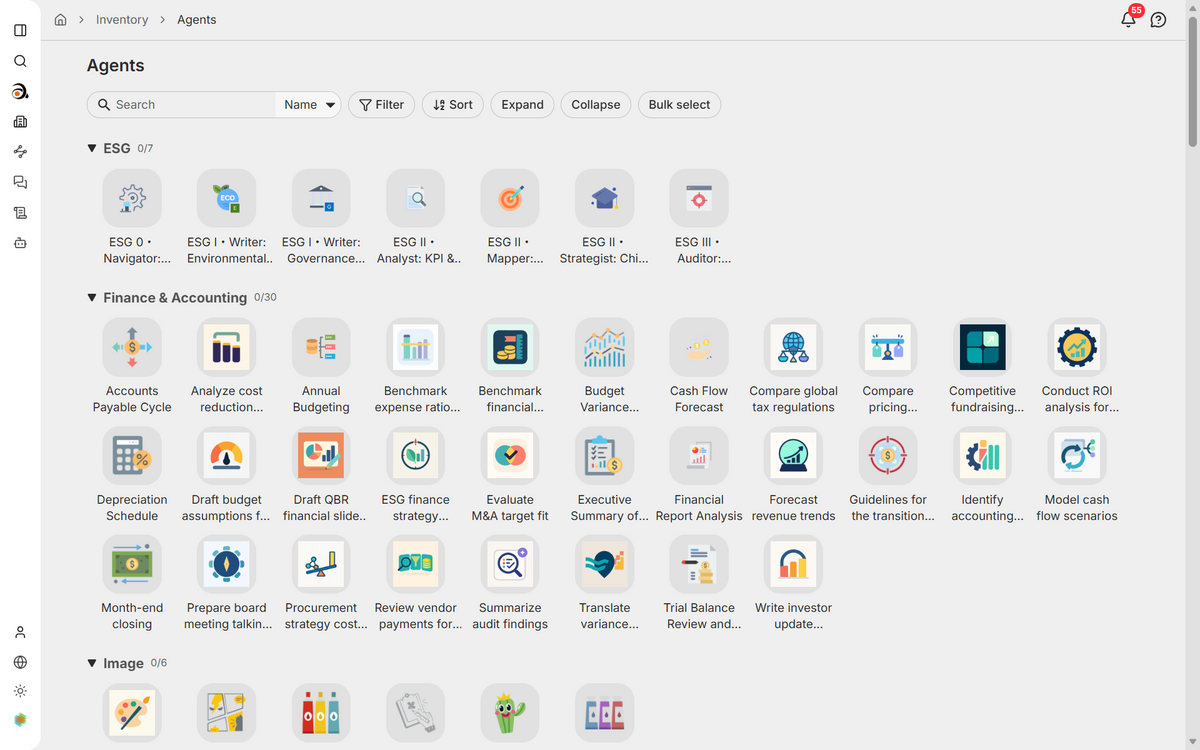Open the home breadcrumb icon
Image resolution: width=1200 pixels, height=750 pixels.
point(60,19)
